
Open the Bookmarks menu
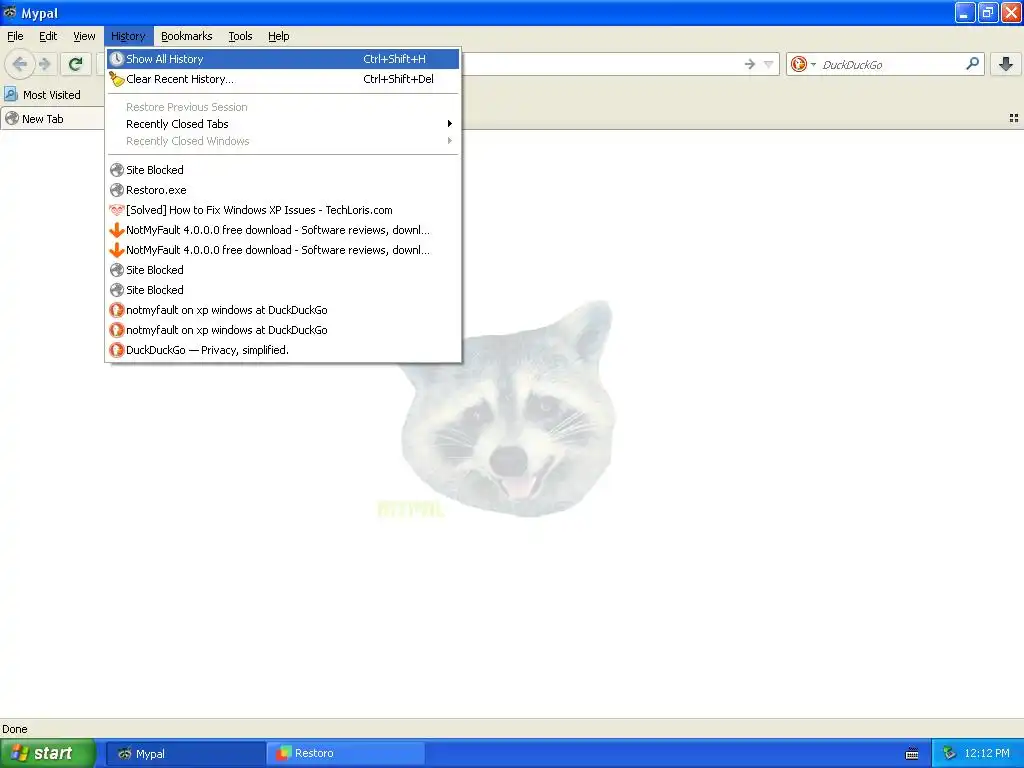coord(186,36)
